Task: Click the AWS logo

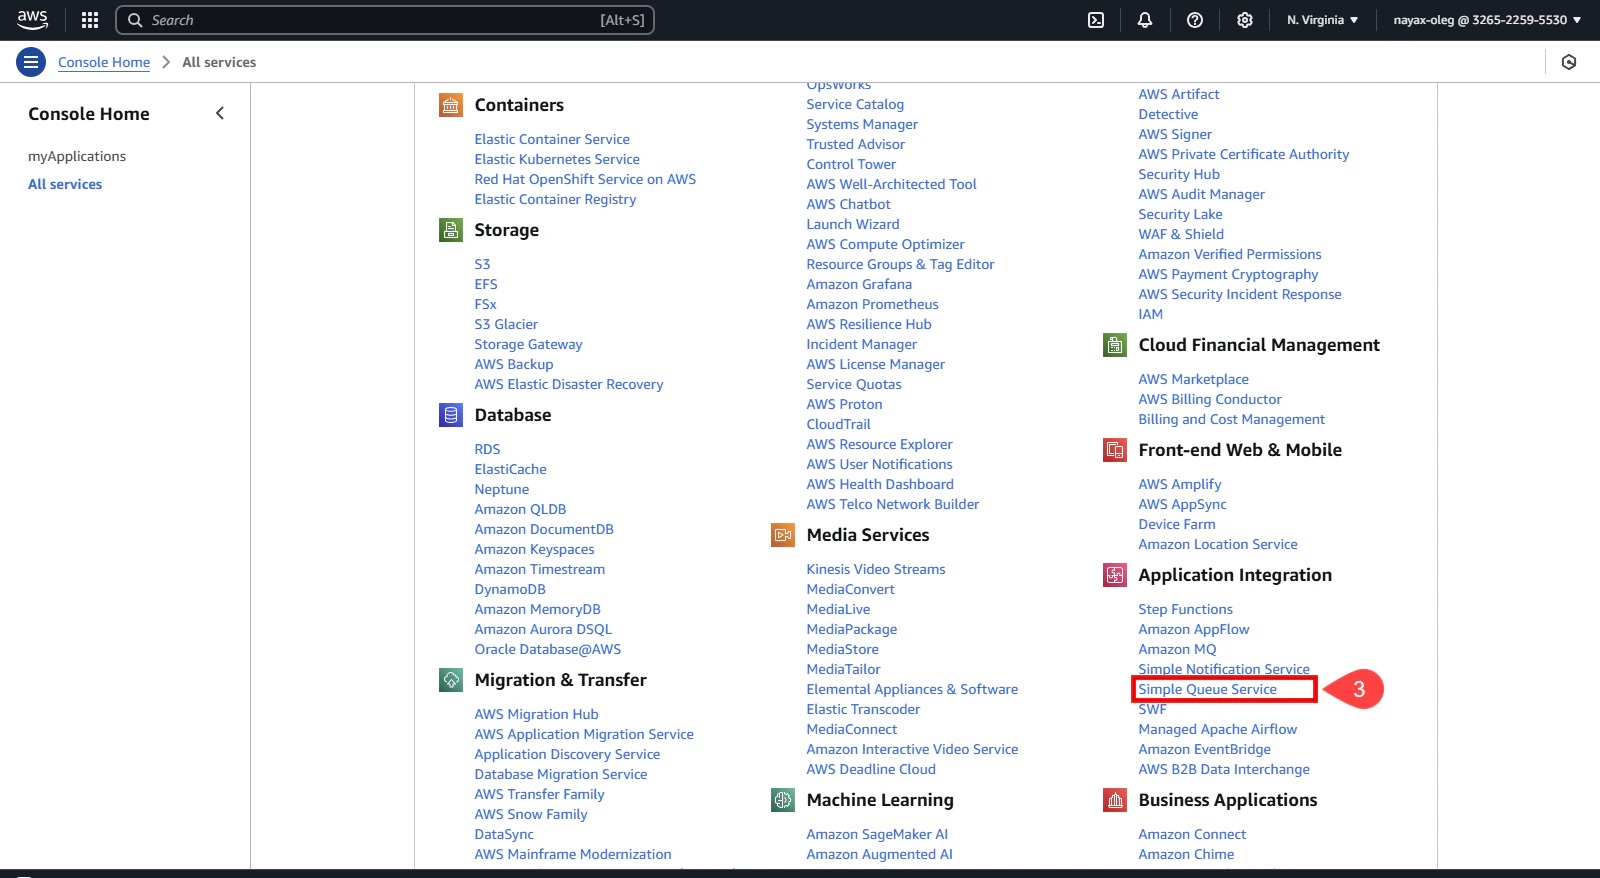Action: coord(33,20)
